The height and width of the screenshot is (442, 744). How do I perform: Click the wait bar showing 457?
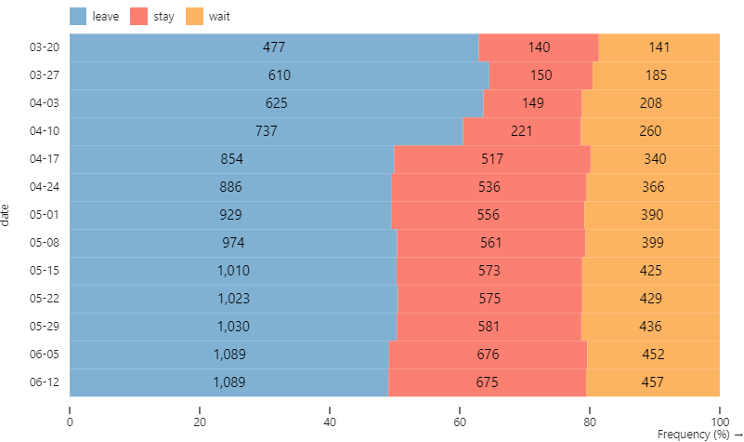653,382
